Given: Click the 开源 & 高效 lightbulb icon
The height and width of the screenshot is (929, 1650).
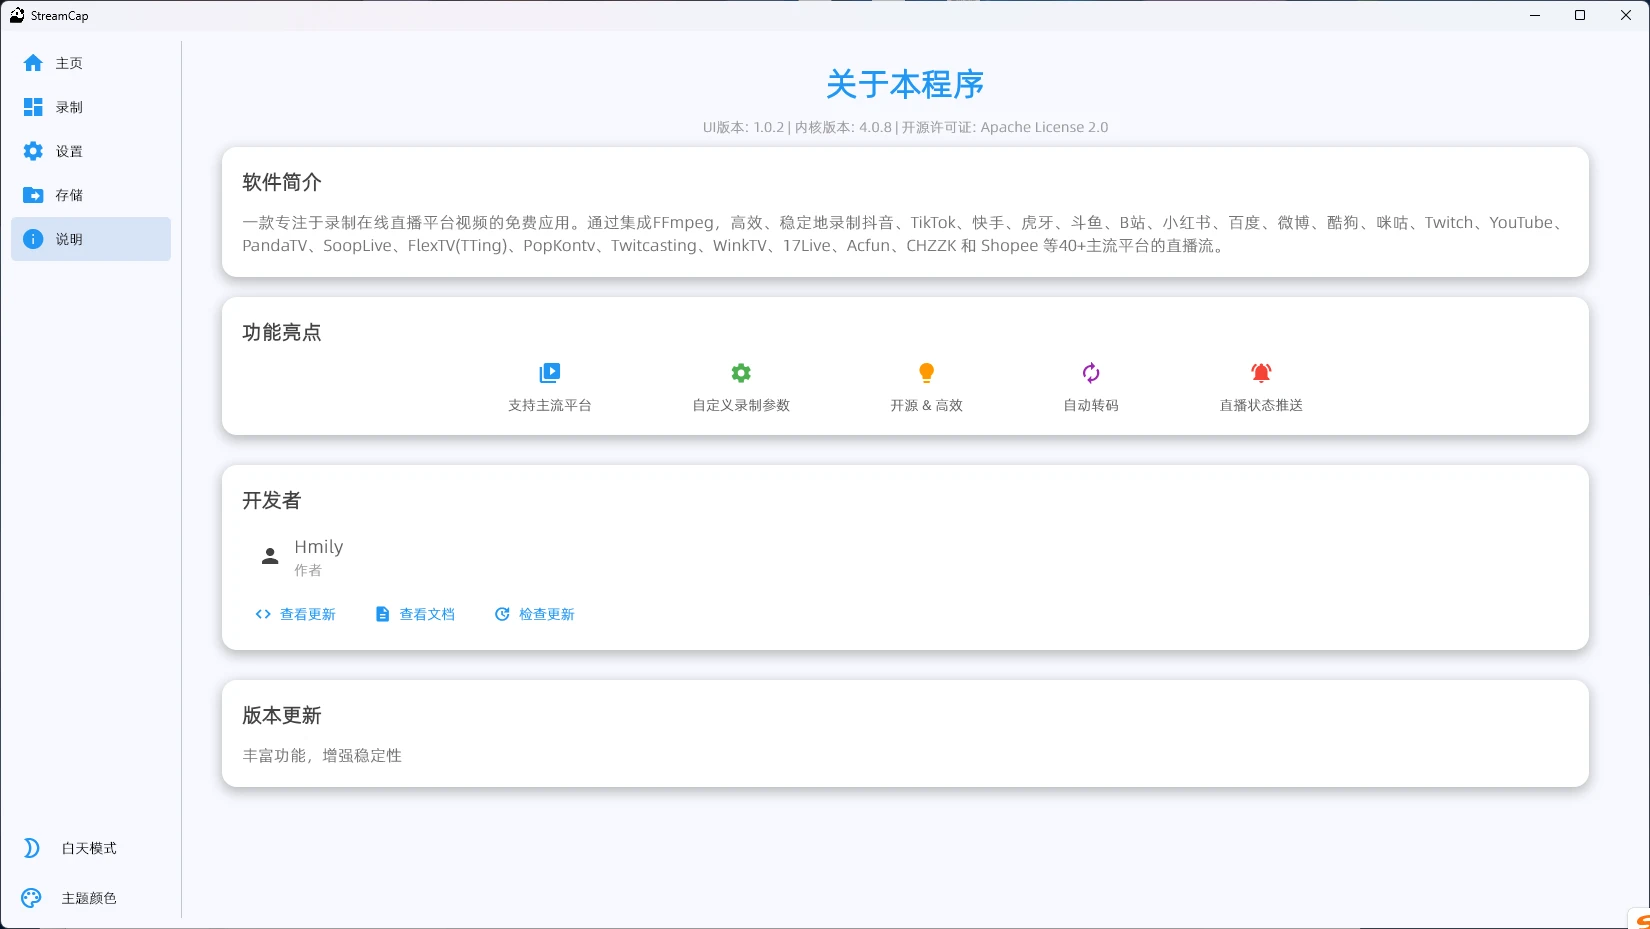Looking at the screenshot, I should (926, 372).
